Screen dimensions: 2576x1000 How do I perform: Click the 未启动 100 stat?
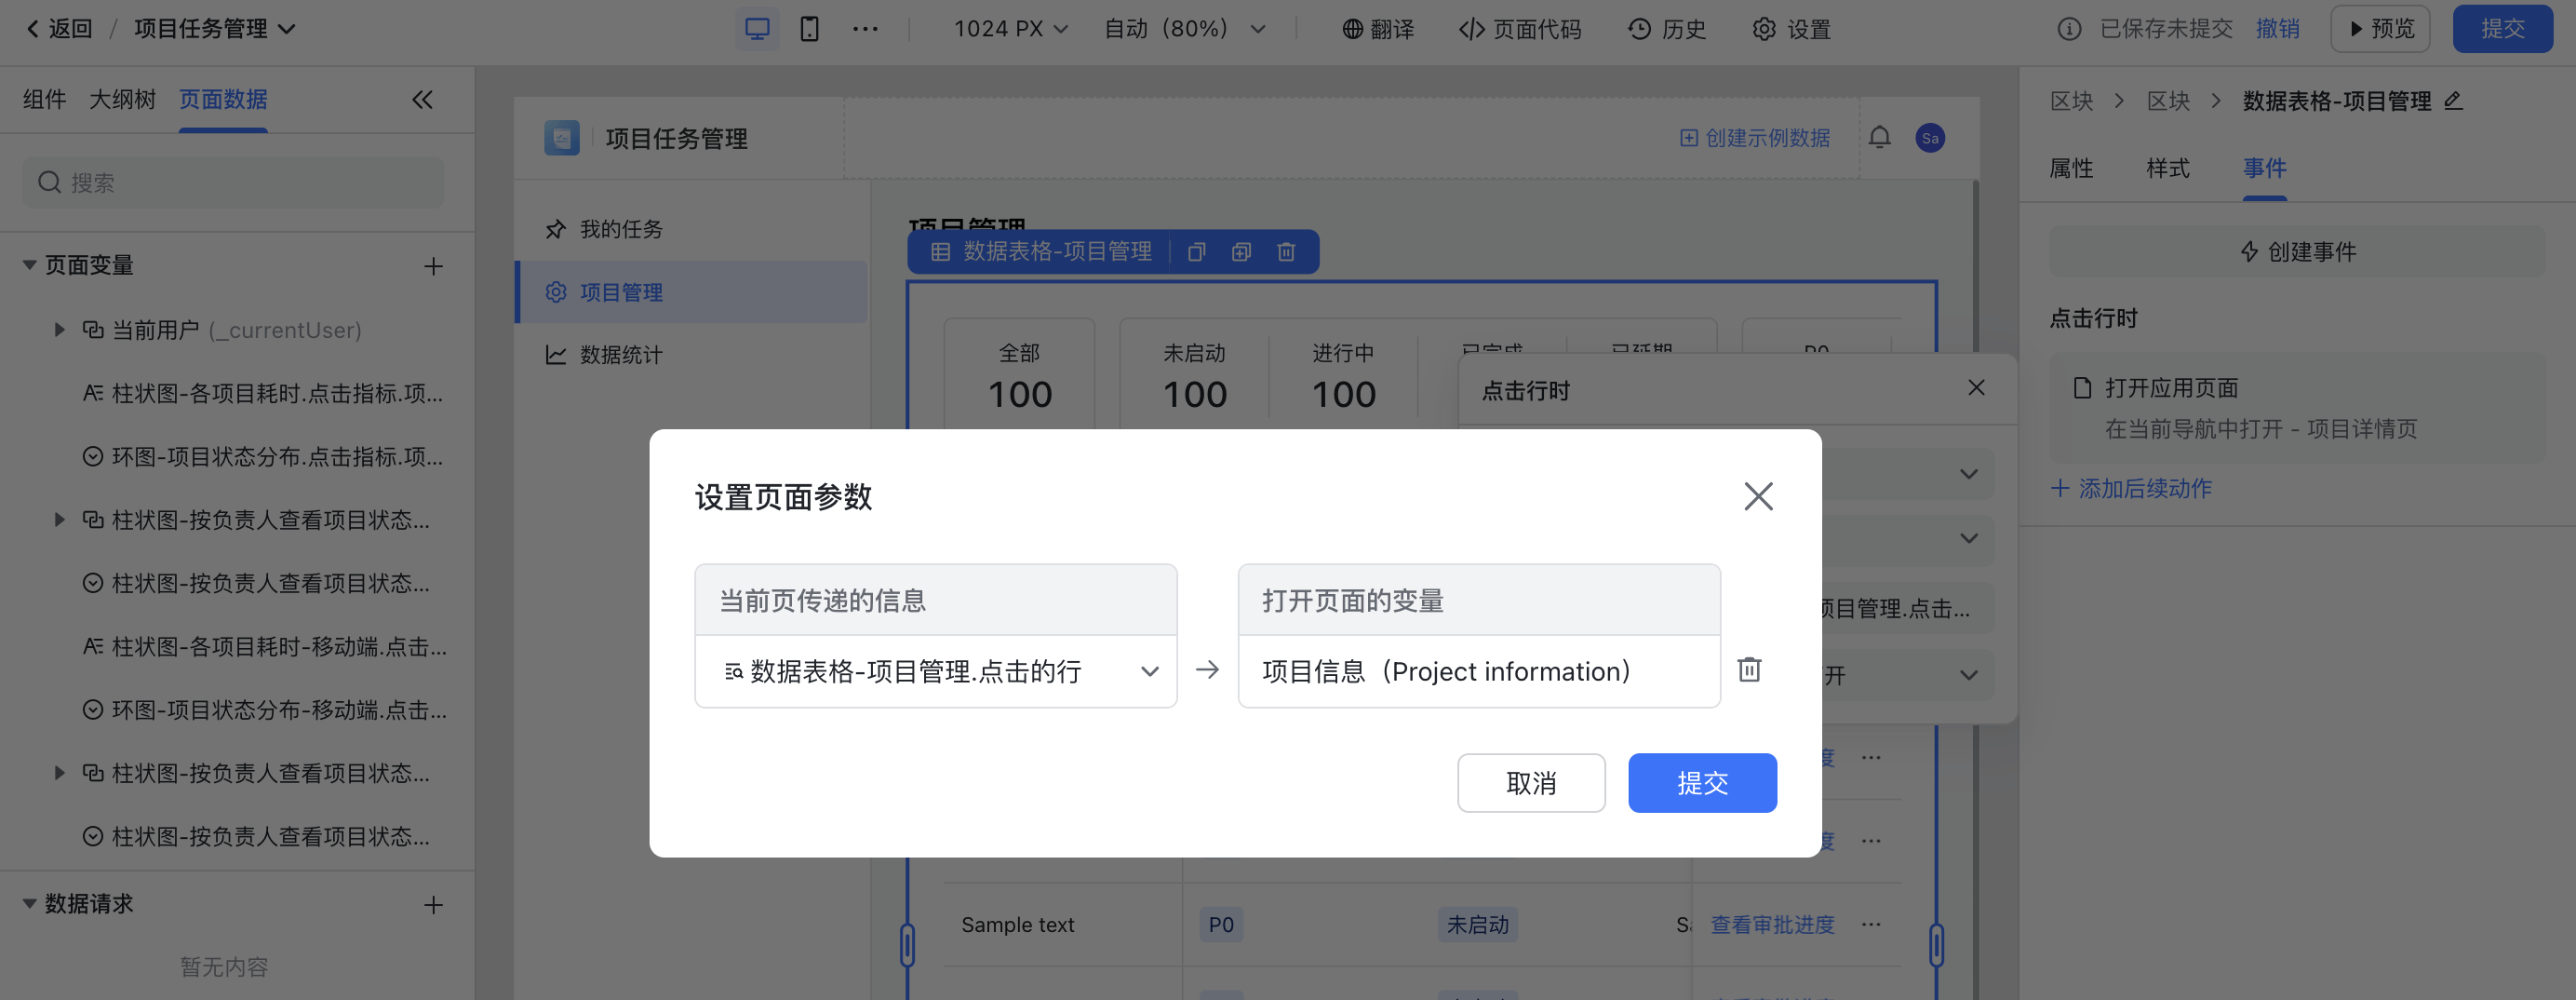pyautogui.click(x=1194, y=376)
